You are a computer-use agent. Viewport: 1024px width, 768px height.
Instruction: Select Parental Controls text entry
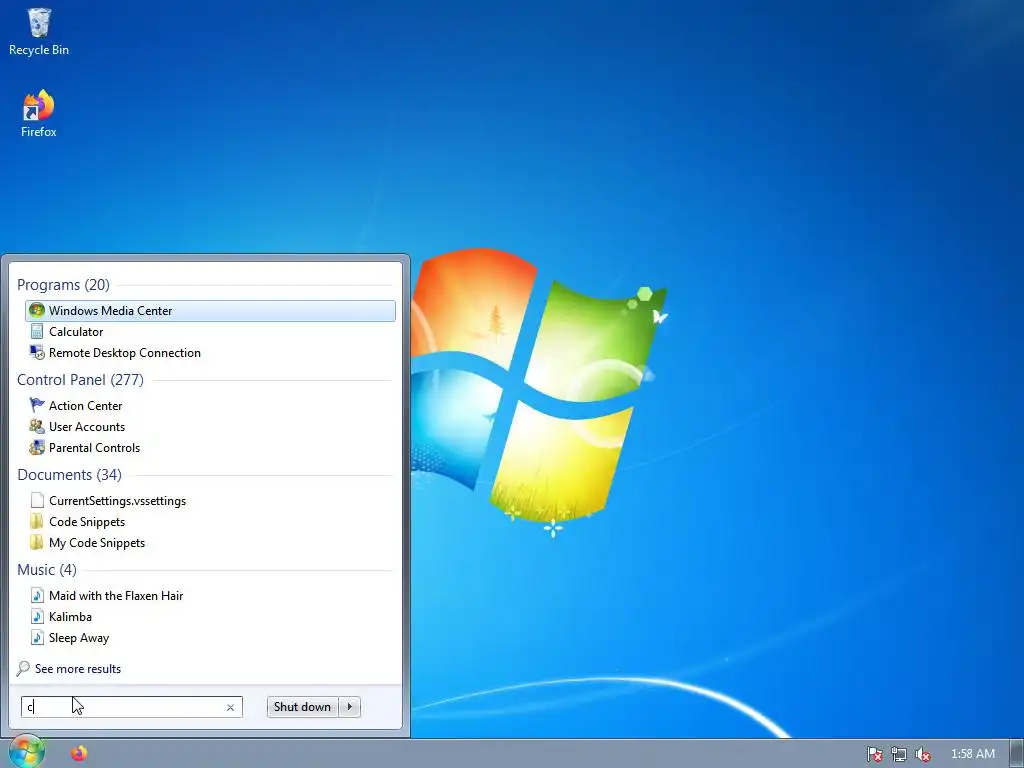pos(95,447)
